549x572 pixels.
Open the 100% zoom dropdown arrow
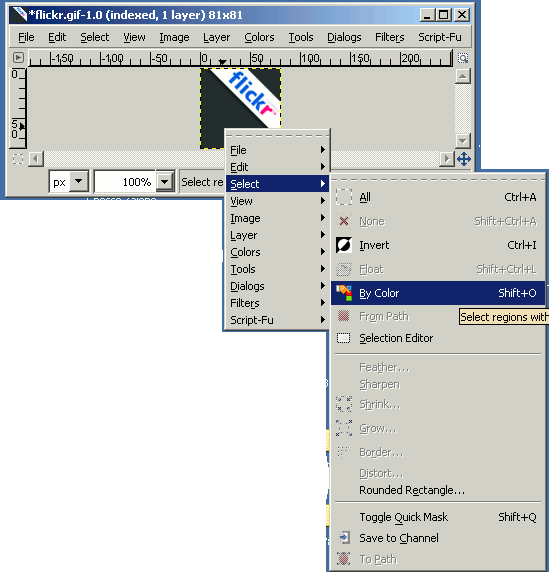point(165,181)
